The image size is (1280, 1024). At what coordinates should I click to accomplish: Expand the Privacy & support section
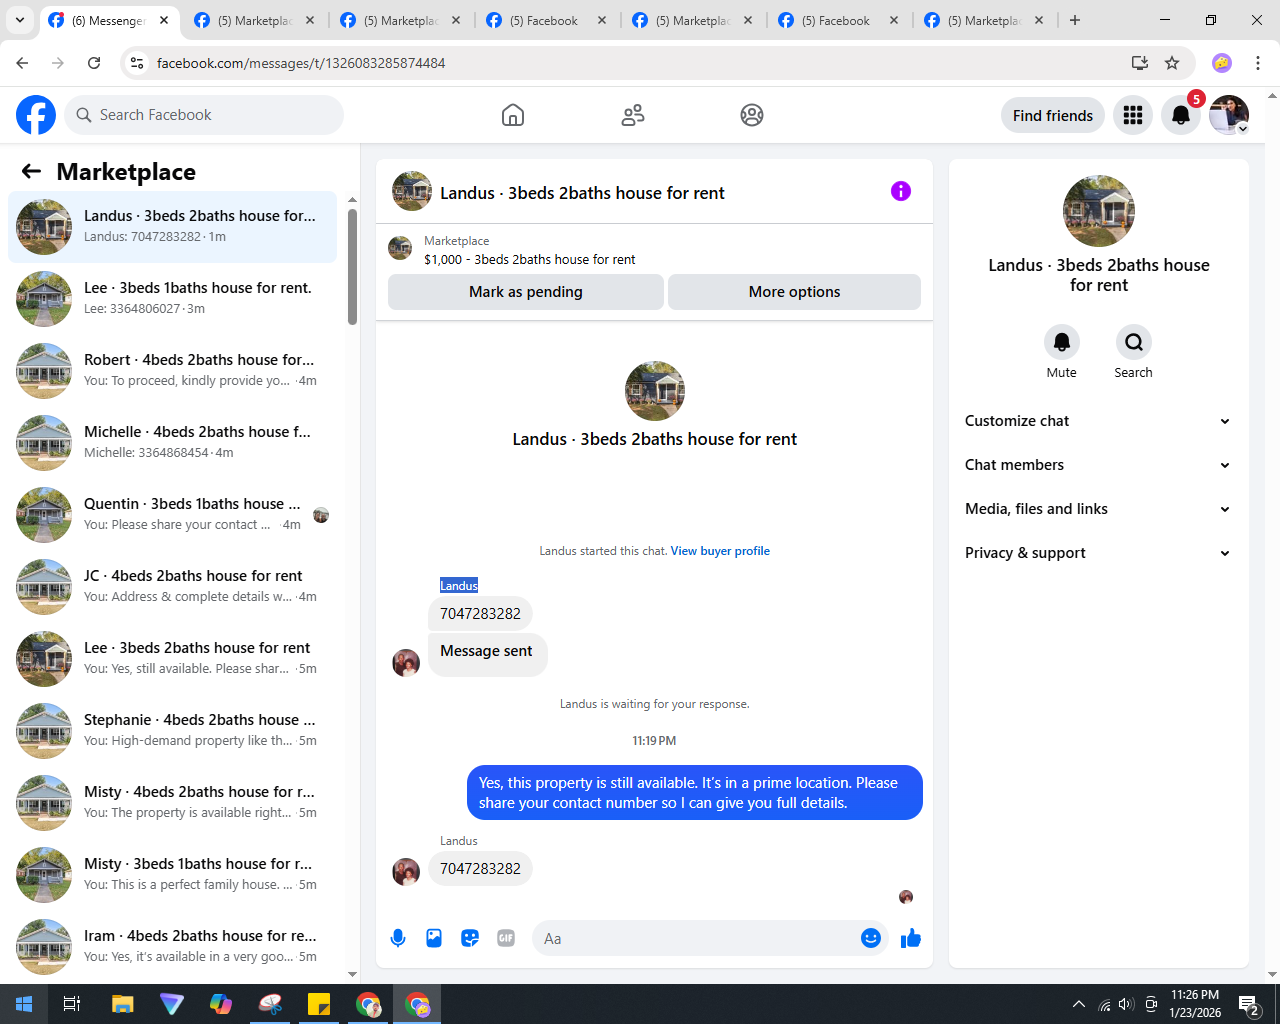(x=1098, y=553)
